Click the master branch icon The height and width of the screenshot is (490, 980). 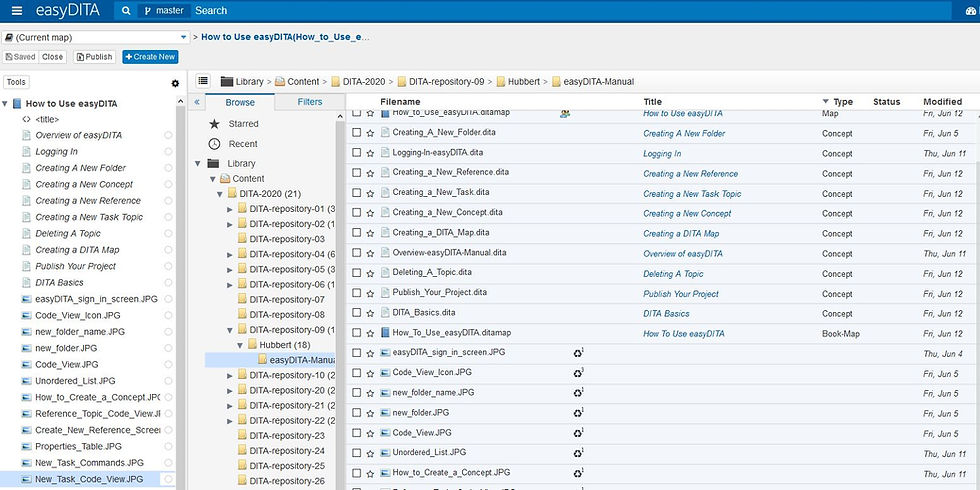pyautogui.click(x=148, y=11)
